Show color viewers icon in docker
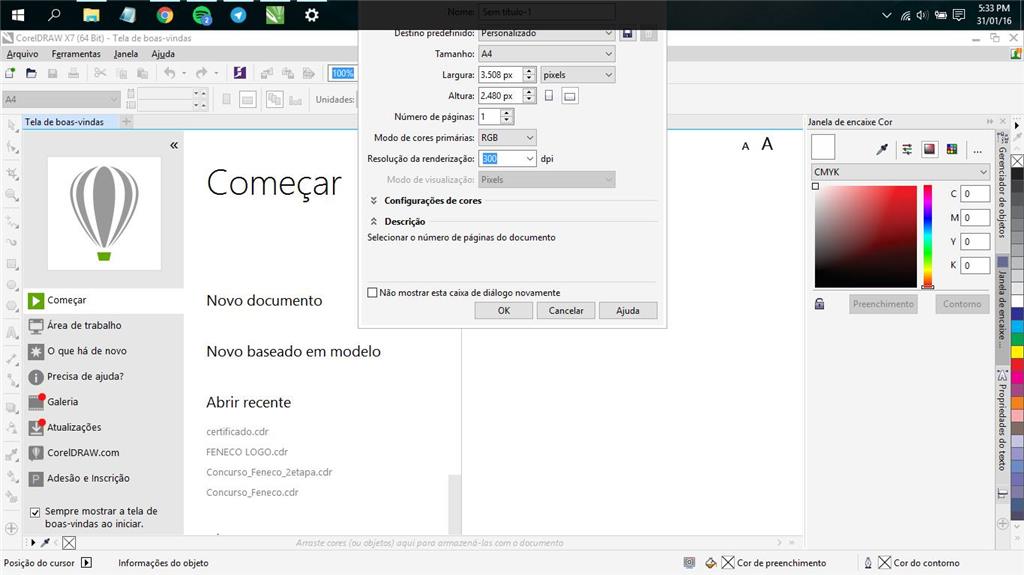 coord(929,150)
